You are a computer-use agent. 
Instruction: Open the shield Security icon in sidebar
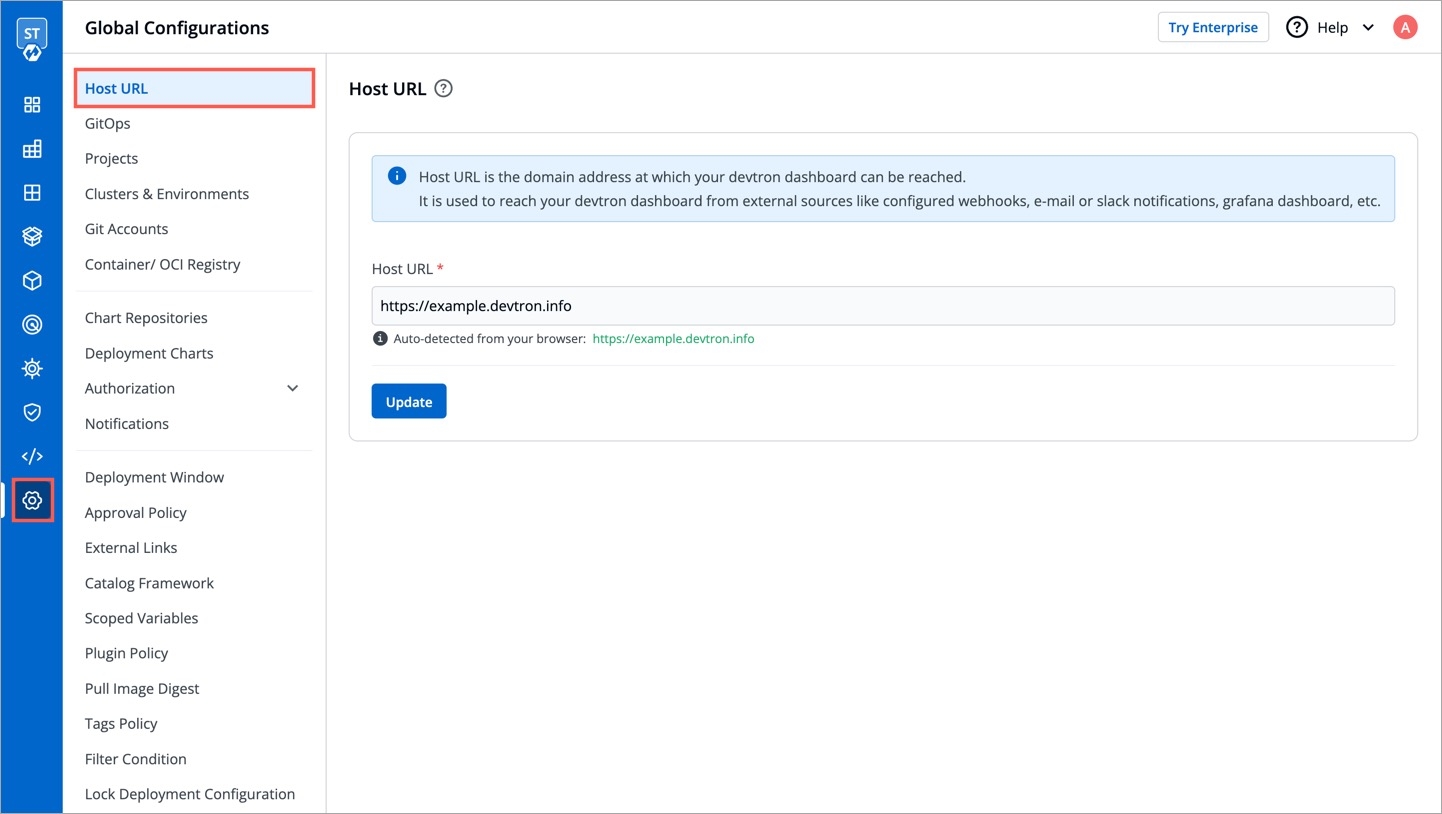[x=32, y=413]
